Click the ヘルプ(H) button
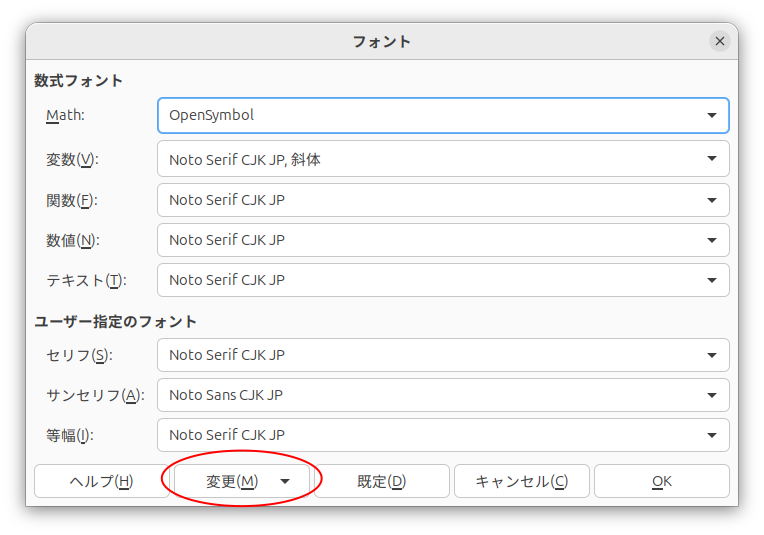The width and height of the screenshot is (764, 535). tap(102, 481)
